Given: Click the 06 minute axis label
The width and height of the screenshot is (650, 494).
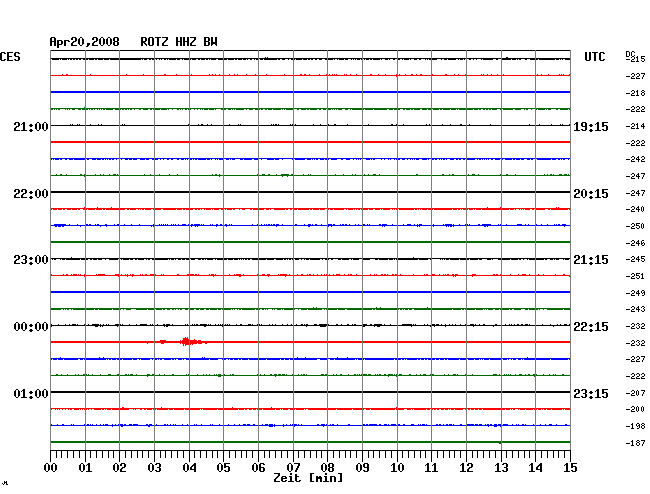Looking at the screenshot, I should click(258, 468).
